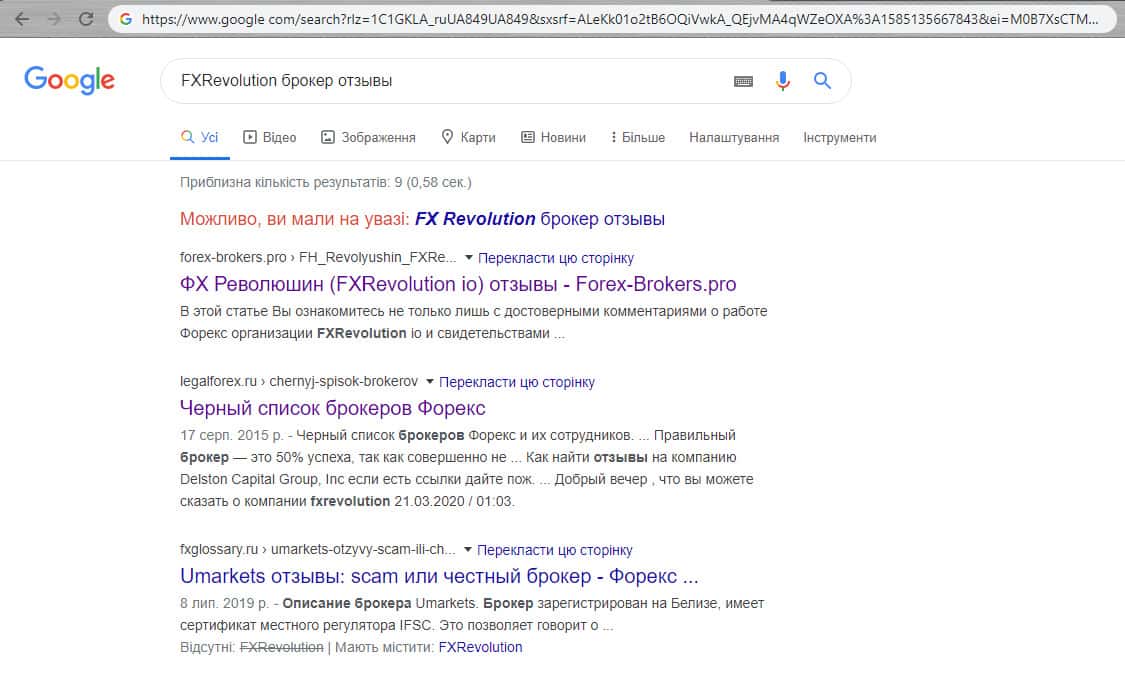The width and height of the screenshot is (1125, 674).
Task: Open the Карти search tab
Action: (x=468, y=138)
